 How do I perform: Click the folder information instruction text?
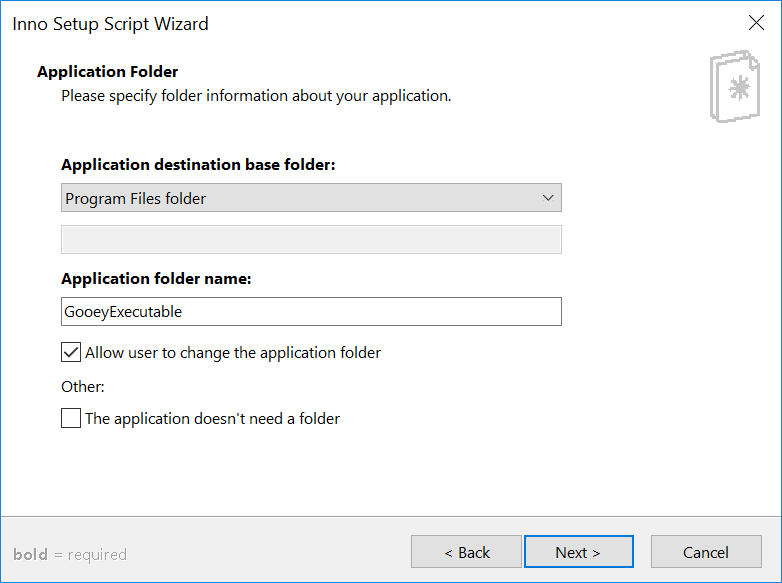click(256, 96)
